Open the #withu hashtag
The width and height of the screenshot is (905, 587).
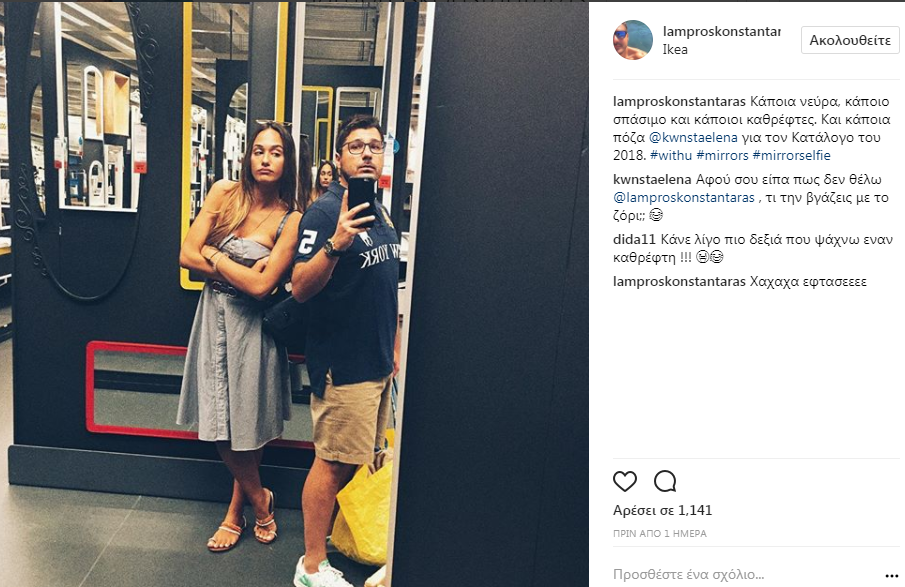tap(671, 155)
